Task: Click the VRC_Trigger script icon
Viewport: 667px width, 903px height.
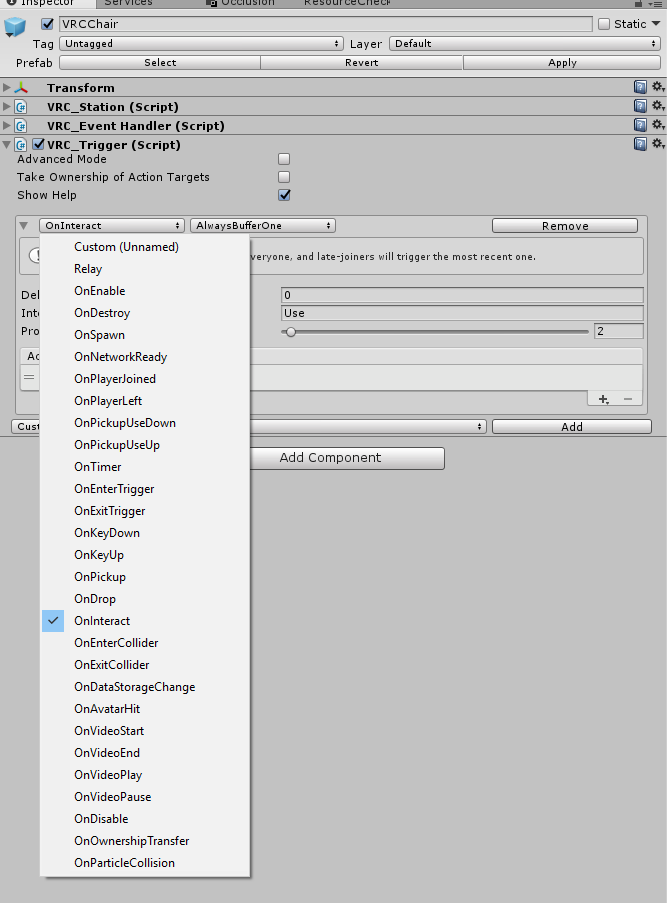Action: pyautogui.click(x=21, y=145)
